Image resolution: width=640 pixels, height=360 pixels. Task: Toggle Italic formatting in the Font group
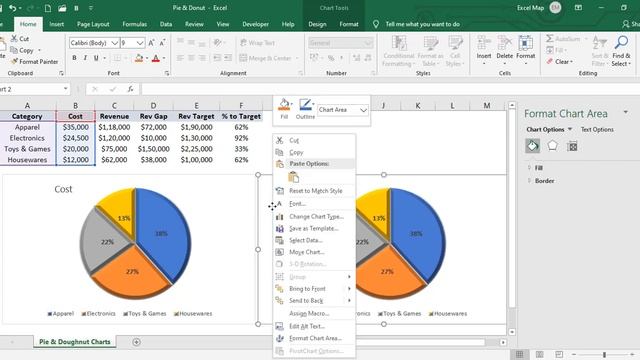(85, 58)
